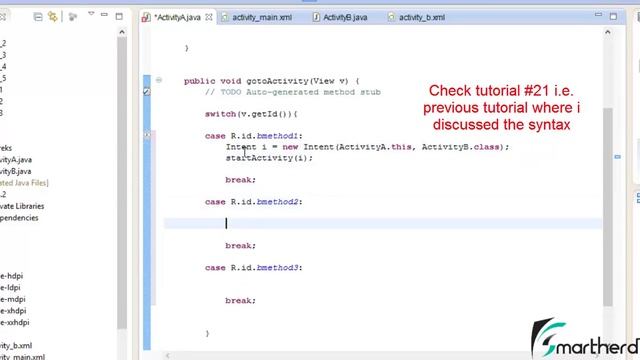
Task: Select the 'pendencies' tree entry
Action: click(x=19, y=218)
